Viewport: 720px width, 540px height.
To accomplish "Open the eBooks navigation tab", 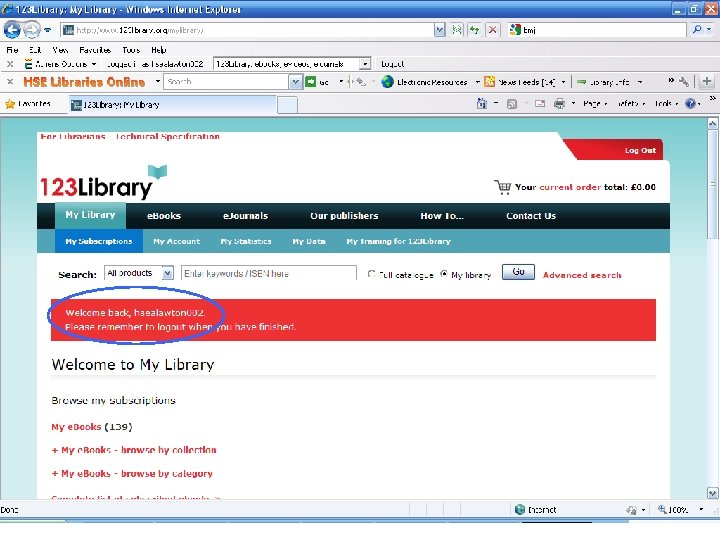I will tap(164, 216).
